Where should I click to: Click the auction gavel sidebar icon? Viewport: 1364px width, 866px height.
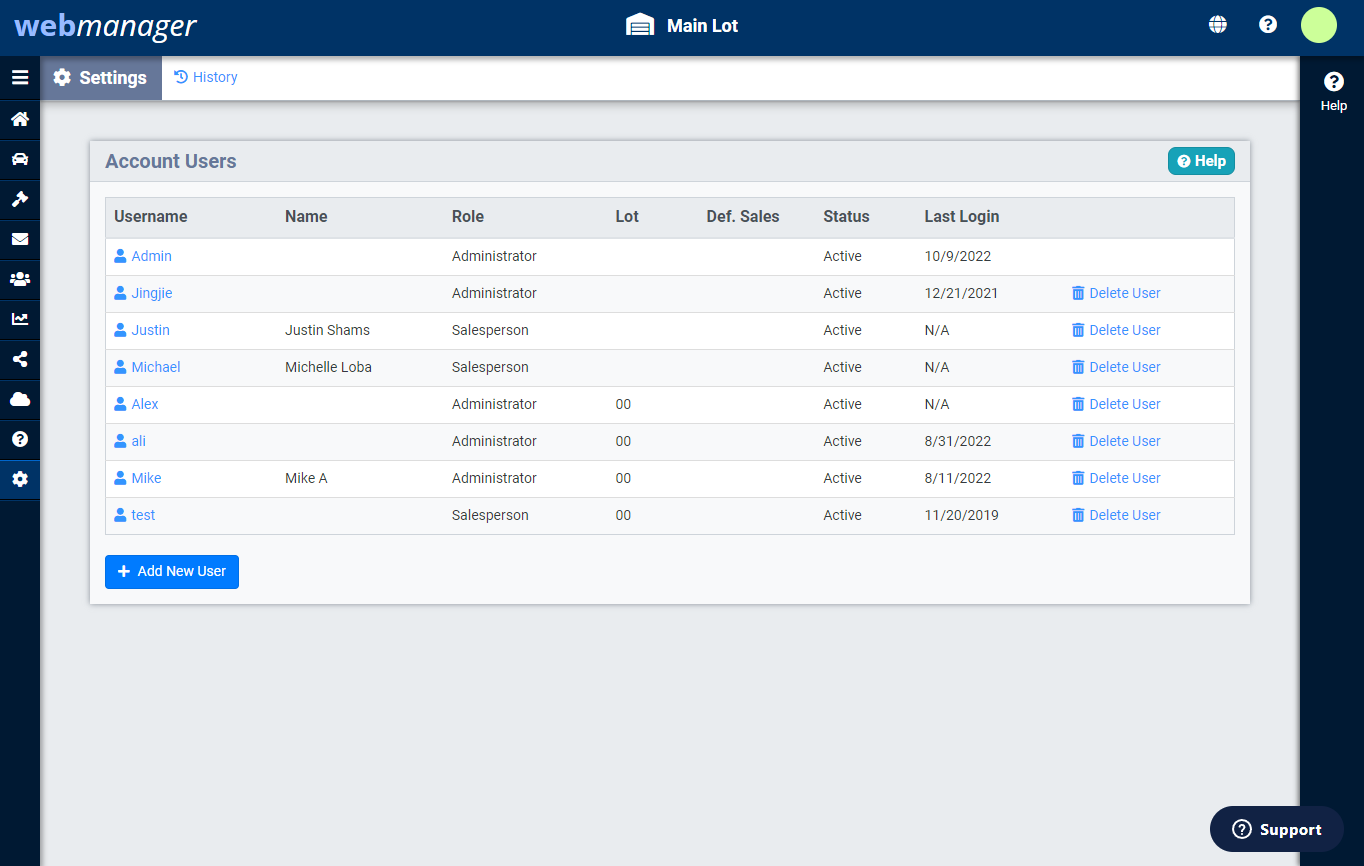click(20, 200)
